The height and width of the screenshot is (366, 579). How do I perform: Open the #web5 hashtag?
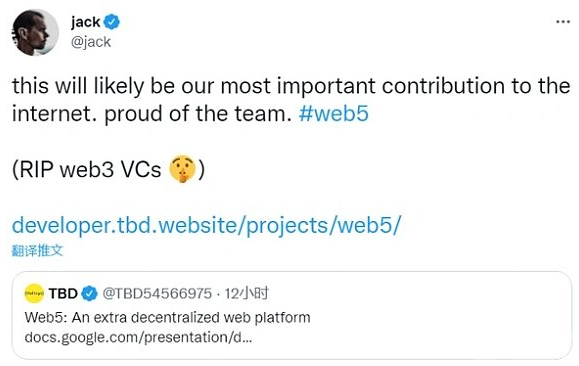[x=333, y=113]
